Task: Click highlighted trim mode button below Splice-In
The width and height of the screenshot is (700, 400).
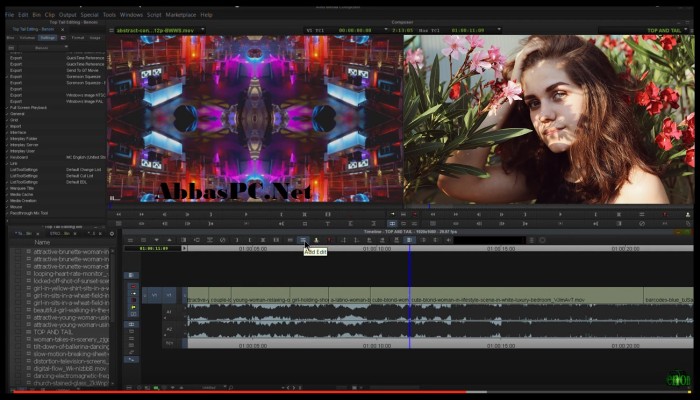Action: coord(392,223)
